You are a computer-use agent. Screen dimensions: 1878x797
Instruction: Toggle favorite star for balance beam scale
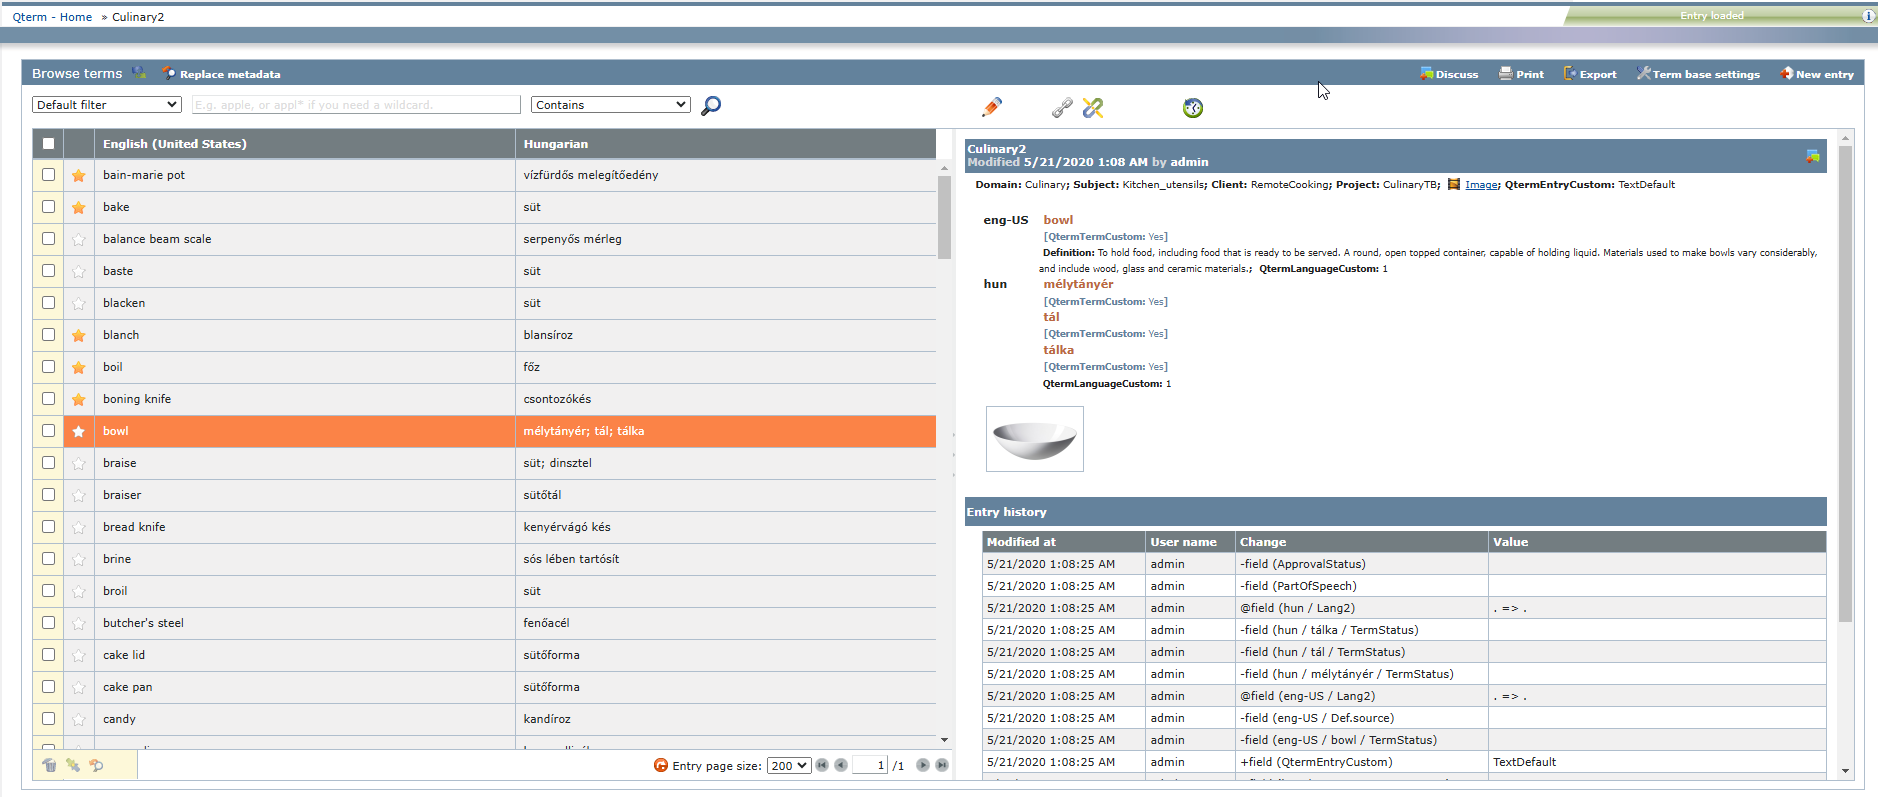(x=79, y=239)
